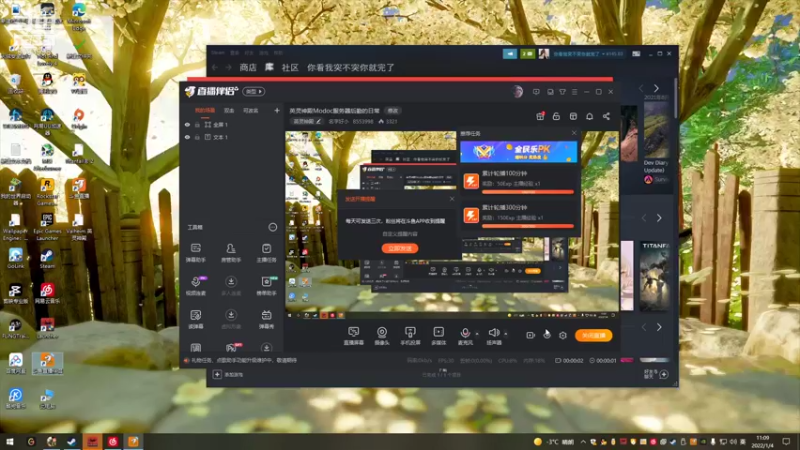Open the 房管助手 tool
The image size is (800, 450).
pos(231,253)
